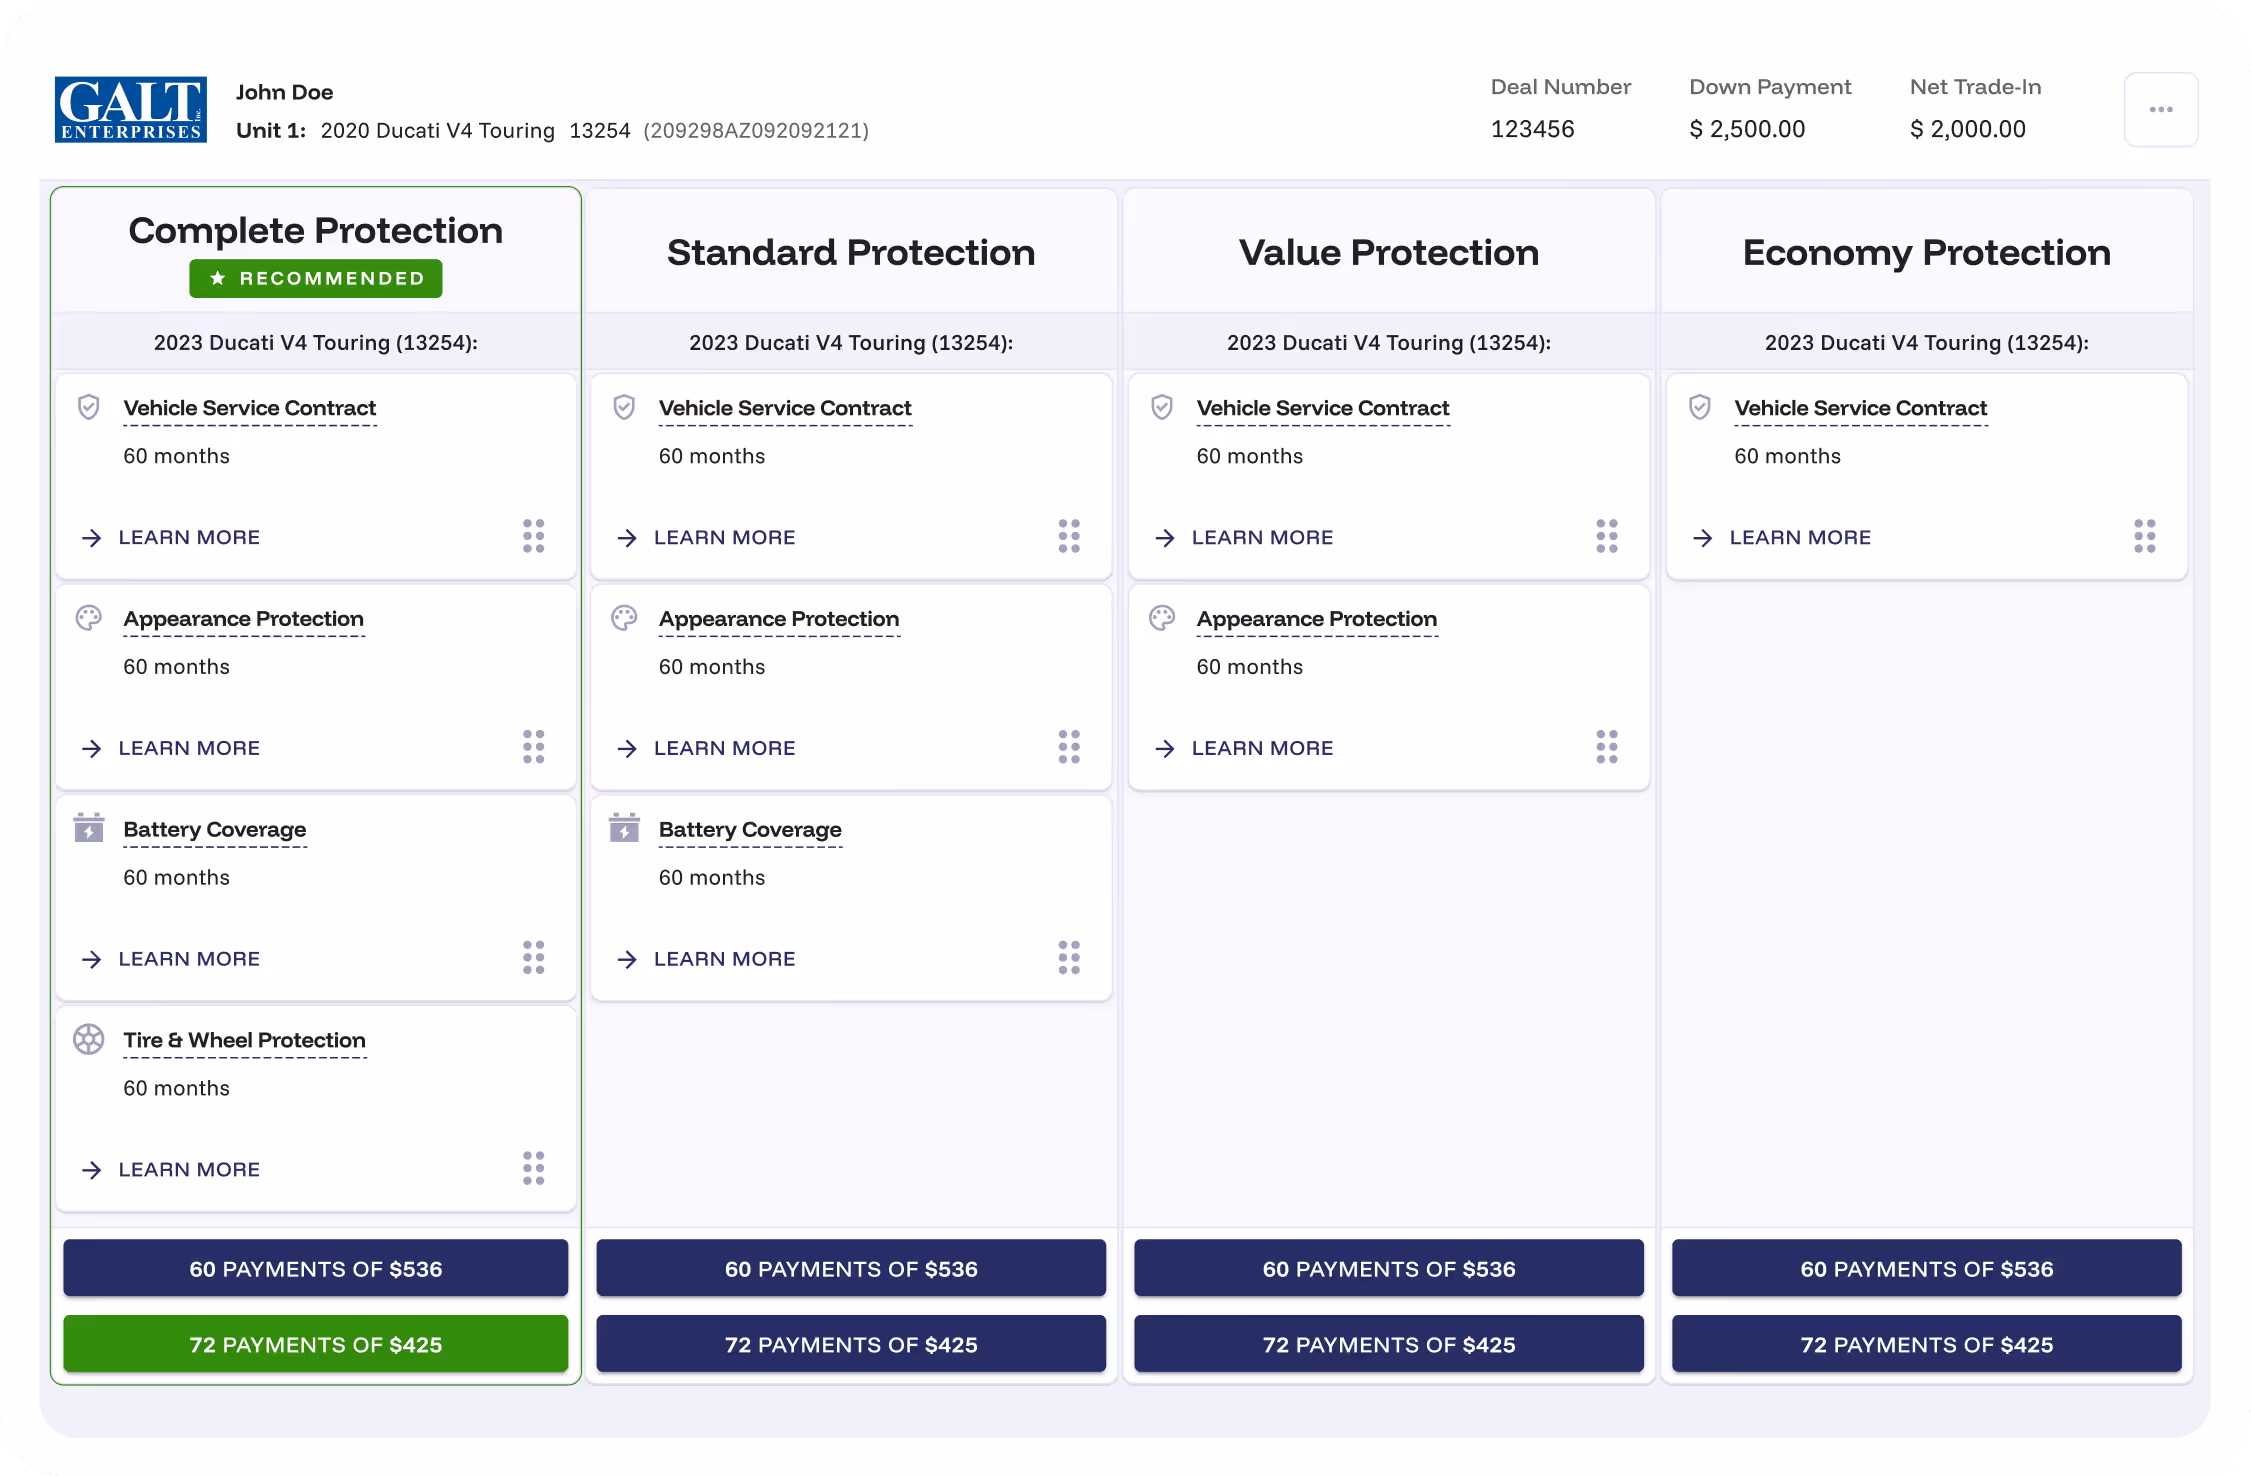Grab drag handle on Value Appearance Protection card
Screen dimensions: 2251x1476
click(1606, 747)
